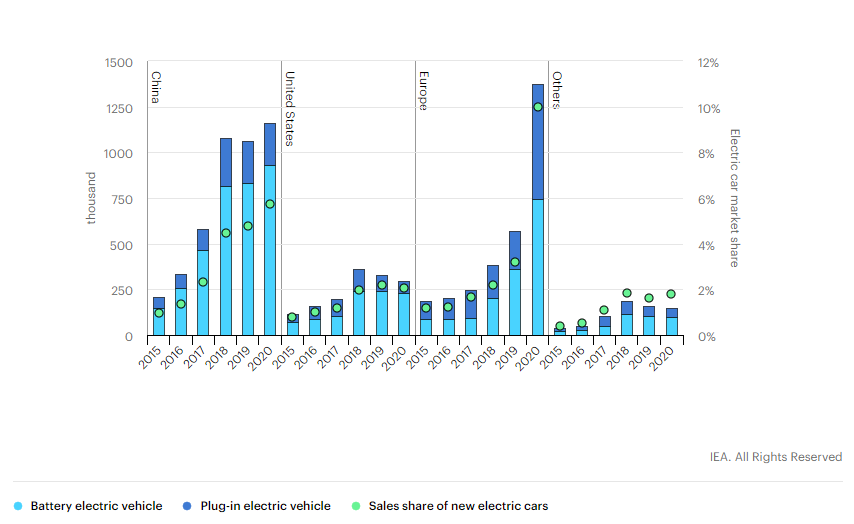Select the United States 2020 bar
Image resolution: width=854 pixels, height=524 pixels.
pyautogui.click(x=404, y=308)
